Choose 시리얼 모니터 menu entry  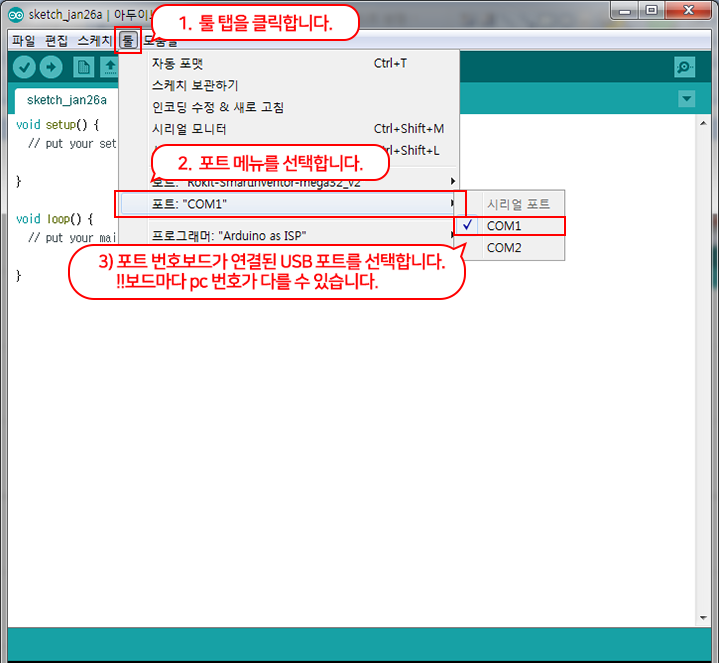coord(189,129)
